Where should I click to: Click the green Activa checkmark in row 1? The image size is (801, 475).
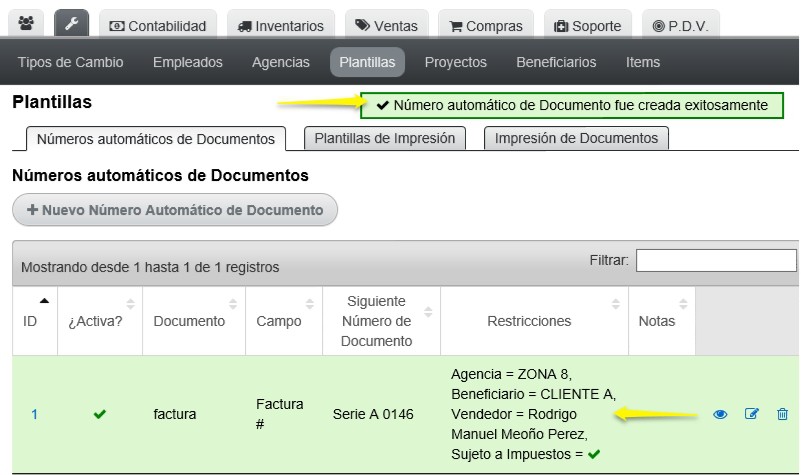click(100, 414)
